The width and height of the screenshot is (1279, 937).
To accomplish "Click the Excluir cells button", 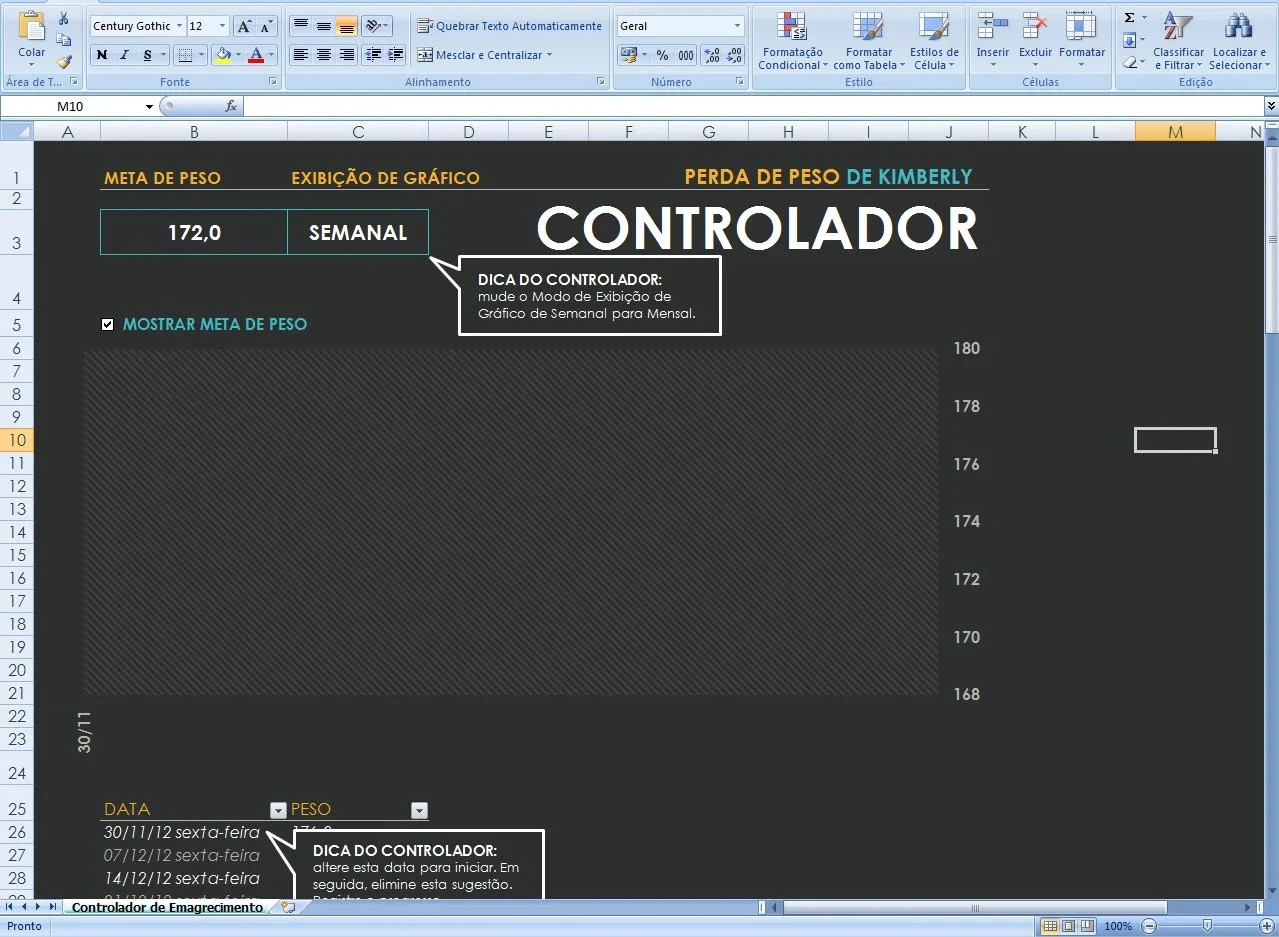I will click(1035, 40).
